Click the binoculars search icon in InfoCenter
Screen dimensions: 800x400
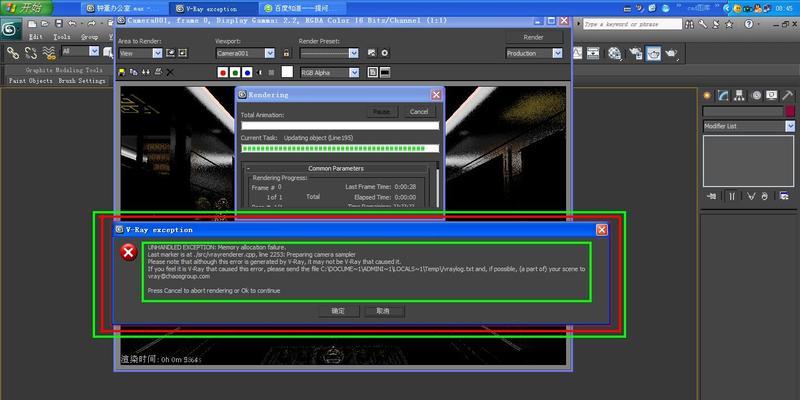coord(689,24)
